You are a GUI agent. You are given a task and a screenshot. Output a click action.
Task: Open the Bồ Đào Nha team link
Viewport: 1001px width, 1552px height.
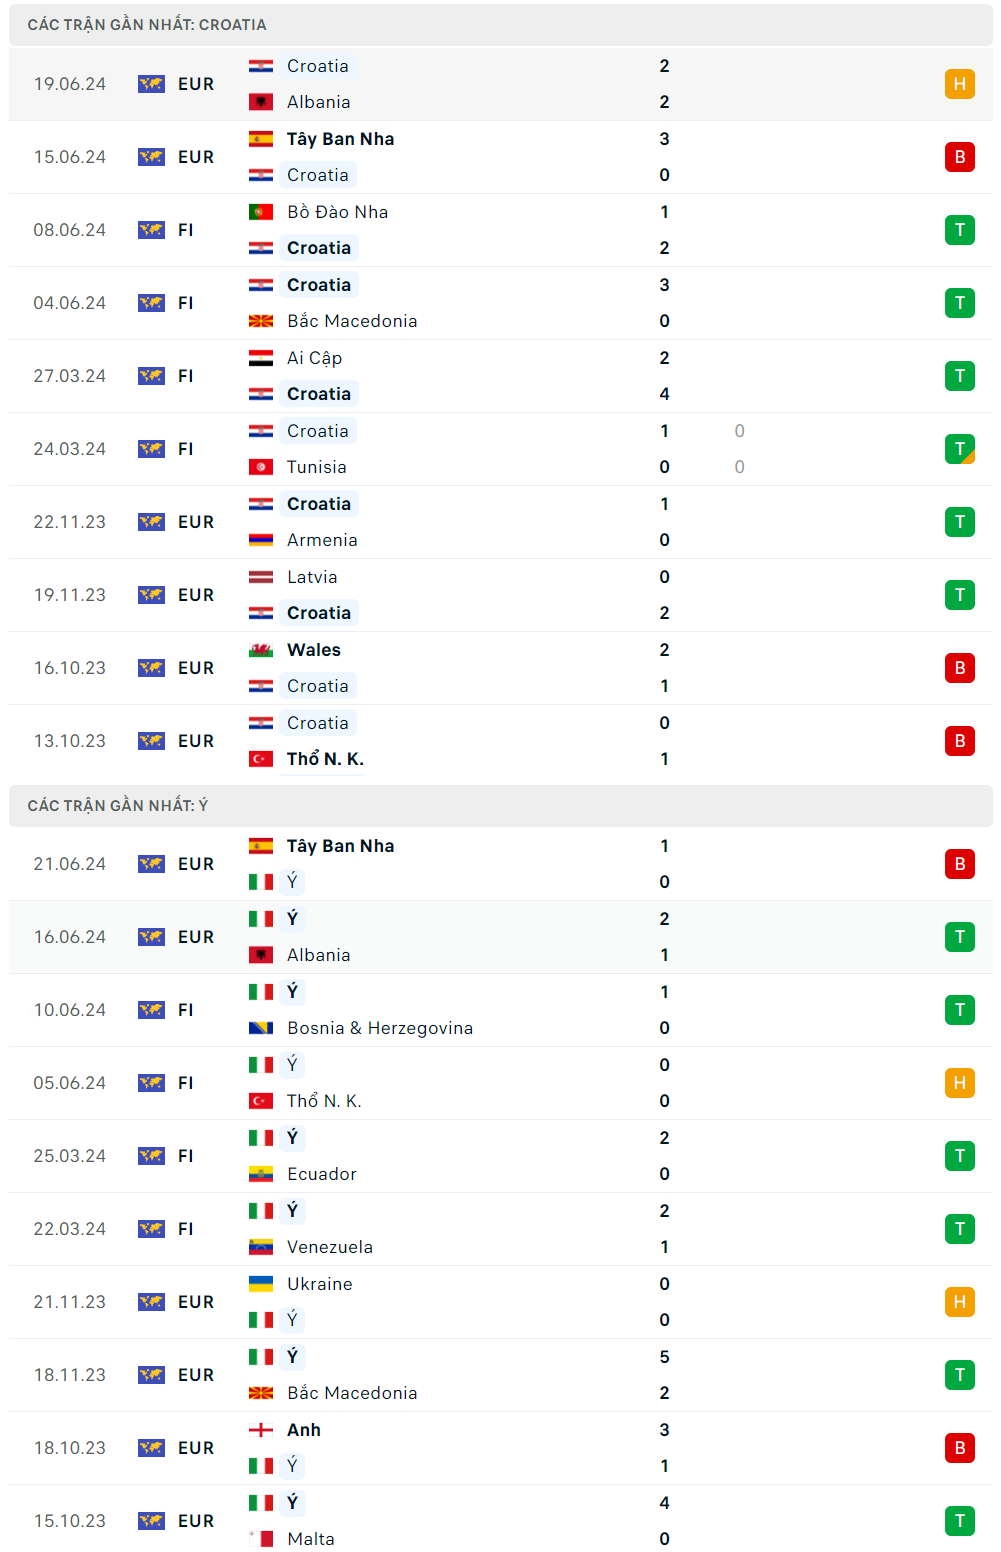[x=337, y=212]
